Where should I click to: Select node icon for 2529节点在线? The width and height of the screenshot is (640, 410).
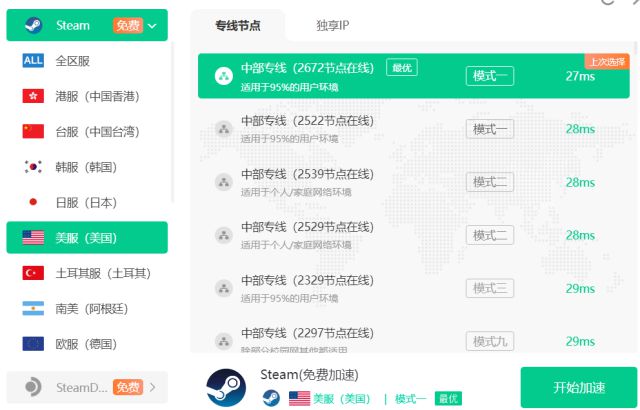(224, 235)
